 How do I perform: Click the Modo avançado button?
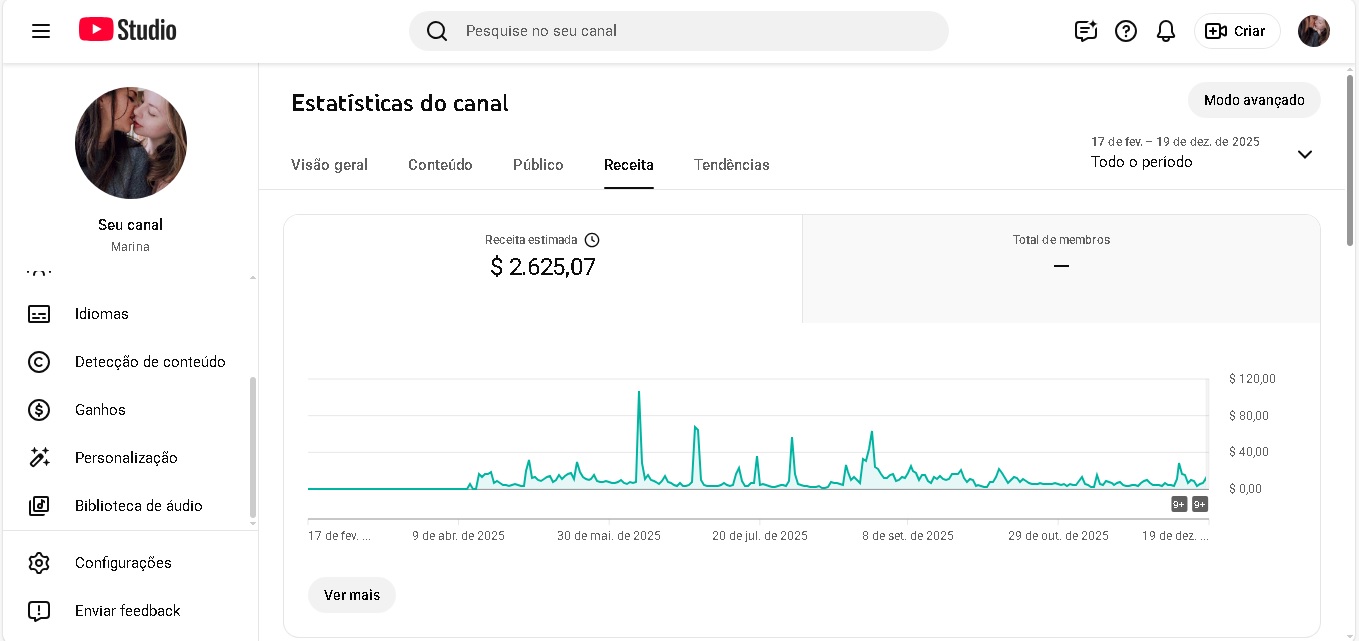point(1254,100)
